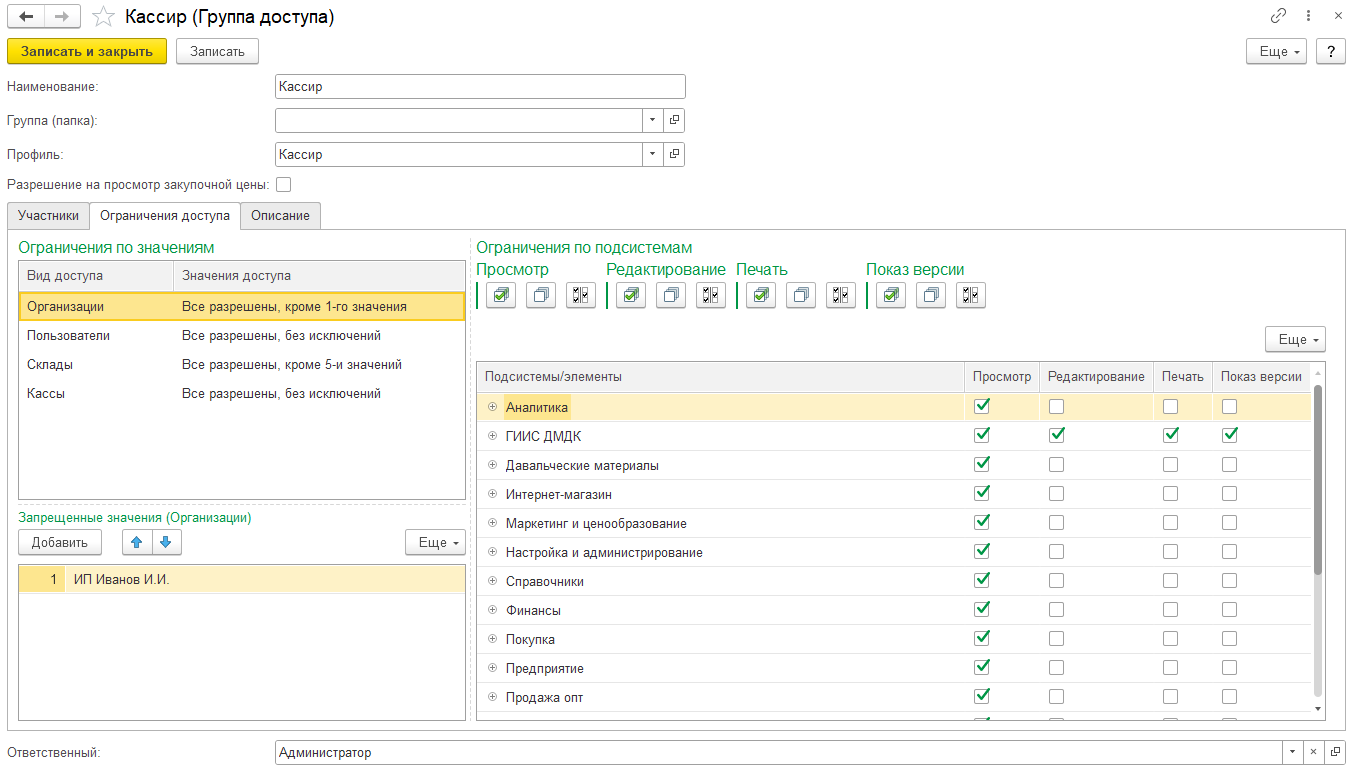Open the top-right Еще menu

(1276, 51)
